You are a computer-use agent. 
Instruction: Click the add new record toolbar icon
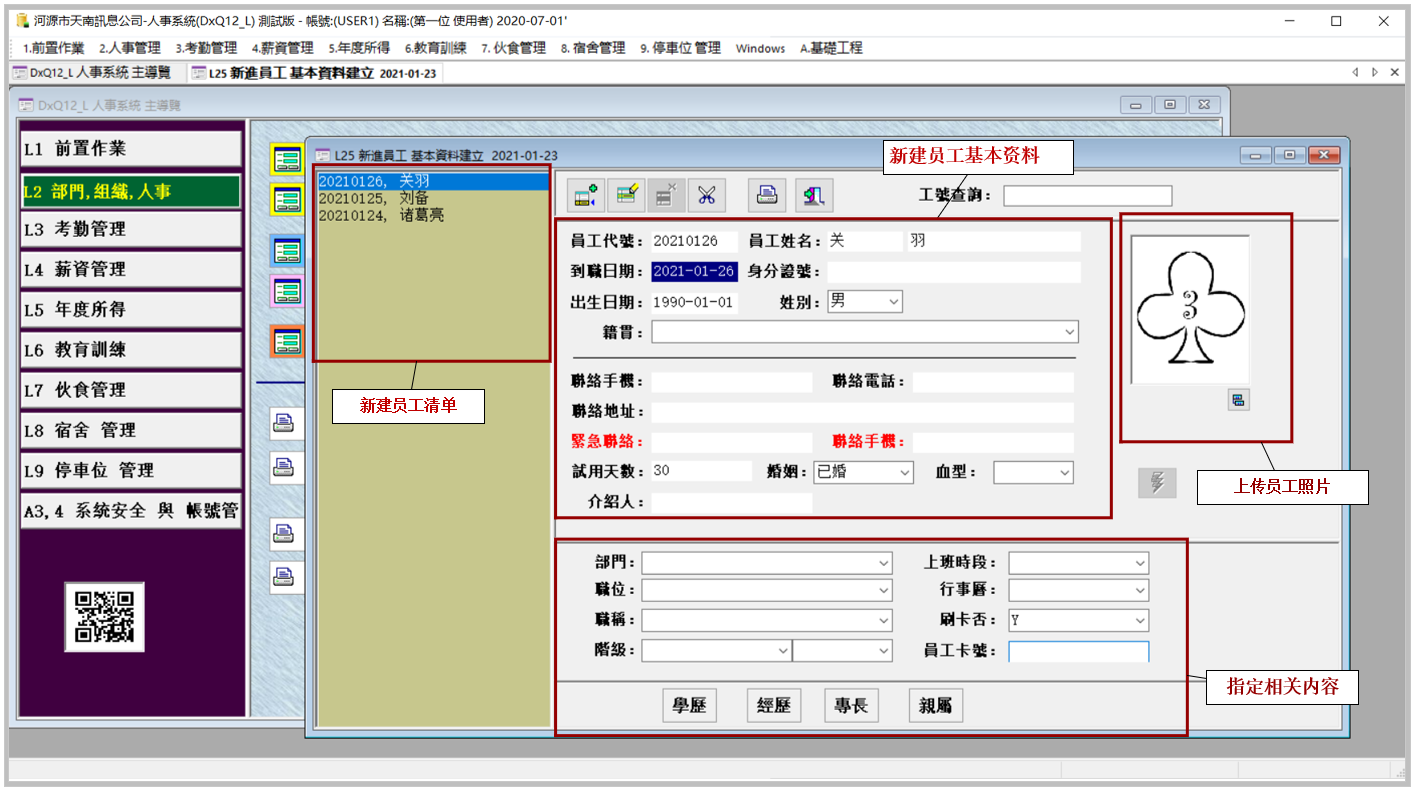coord(586,195)
